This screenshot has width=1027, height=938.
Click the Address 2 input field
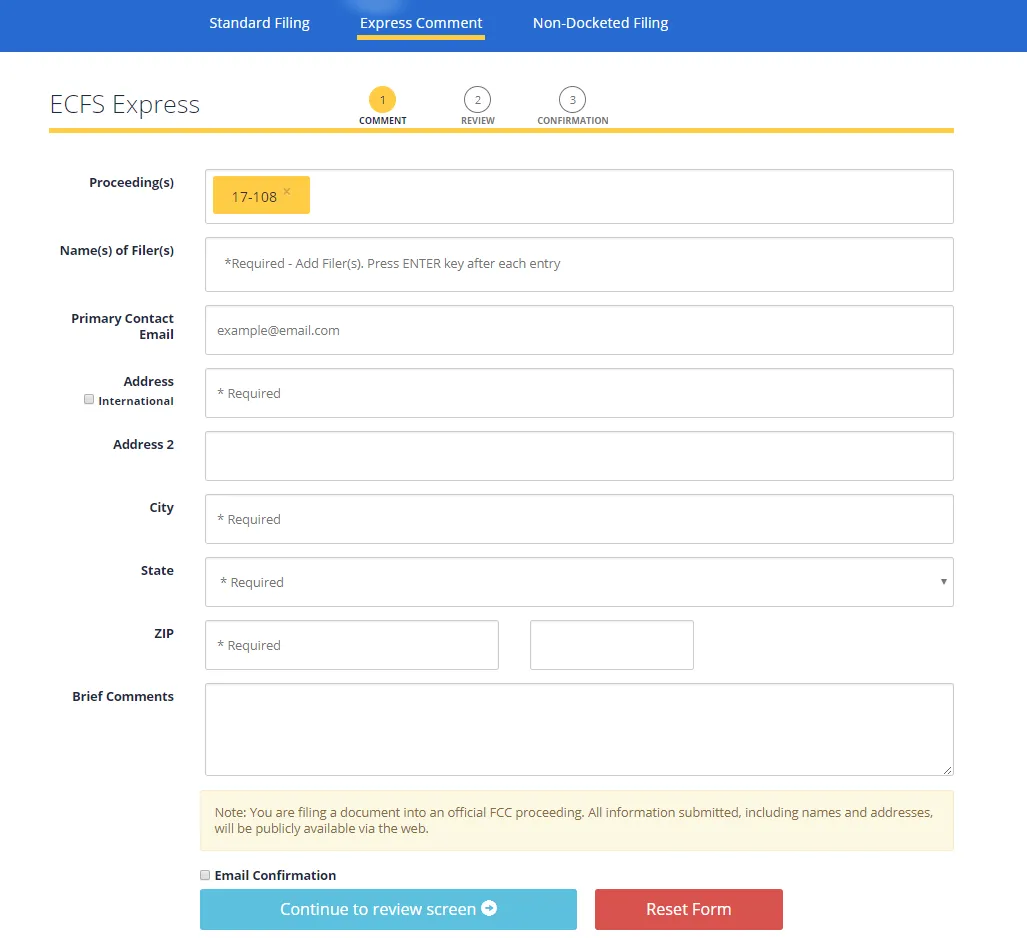(x=579, y=456)
